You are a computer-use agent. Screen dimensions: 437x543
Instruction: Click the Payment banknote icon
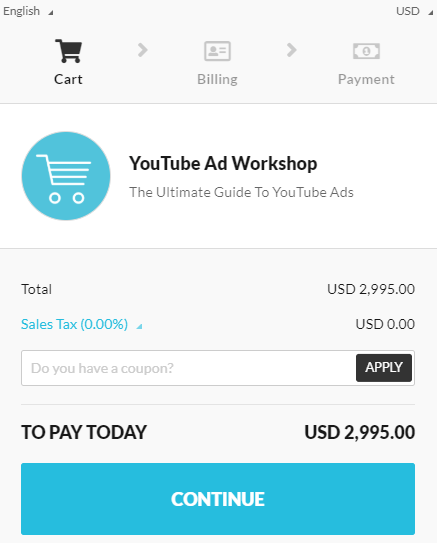366,51
